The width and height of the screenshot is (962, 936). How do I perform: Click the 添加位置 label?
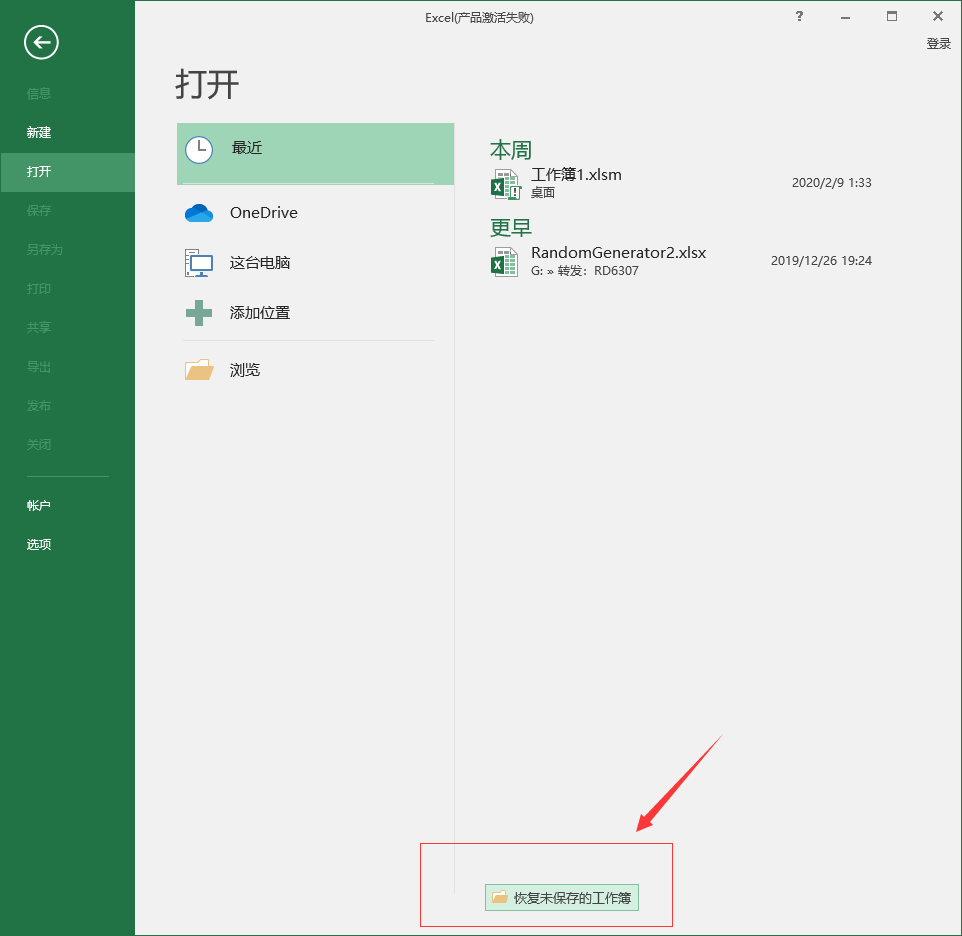point(260,313)
